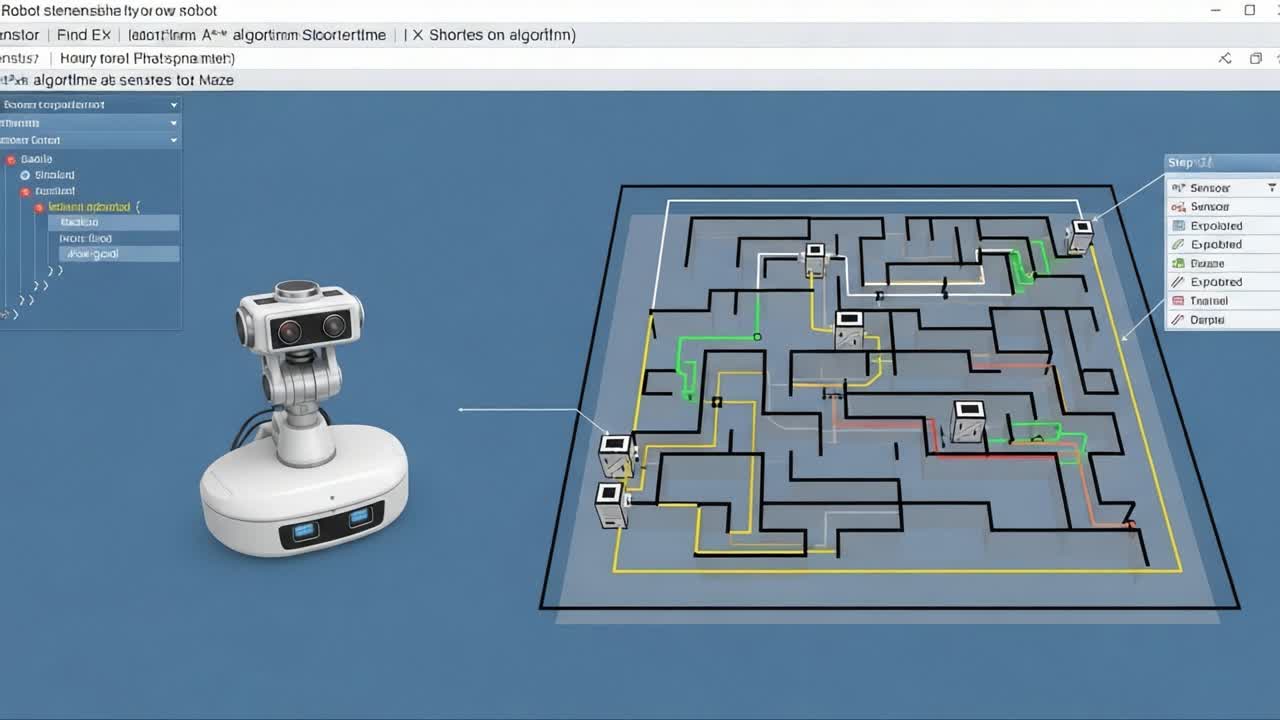Select the Simulate radio button in the tree

click(24, 174)
